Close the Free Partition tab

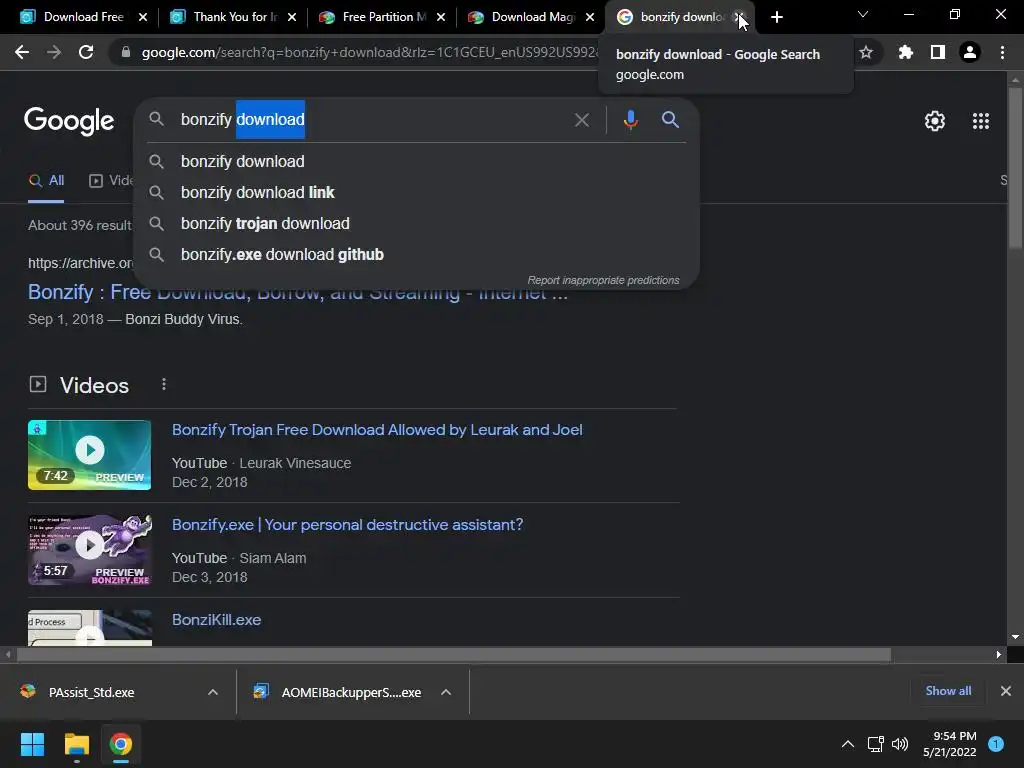pyautogui.click(x=441, y=18)
